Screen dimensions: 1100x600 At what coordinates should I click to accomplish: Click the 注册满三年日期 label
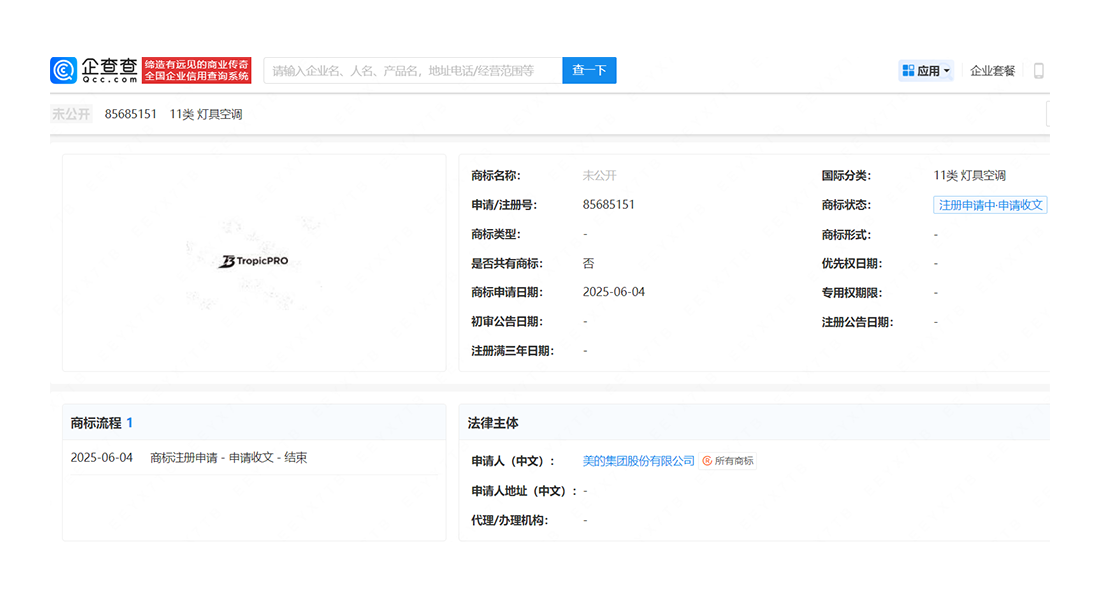[513, 351]
